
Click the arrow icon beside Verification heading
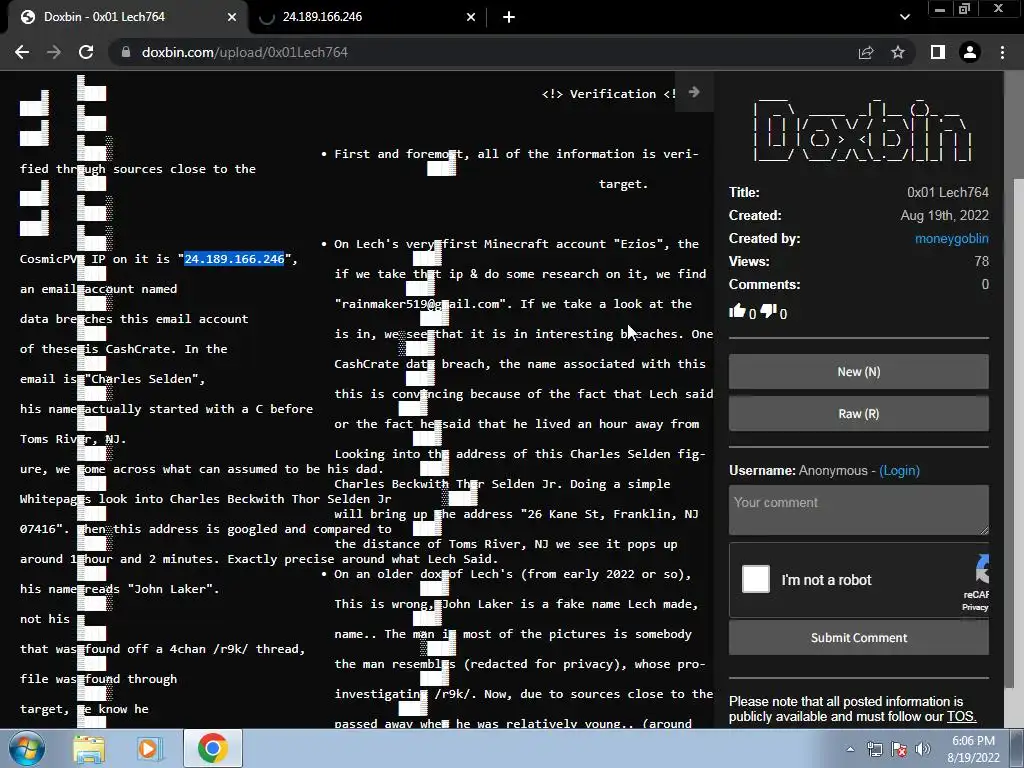pos(694,92)
